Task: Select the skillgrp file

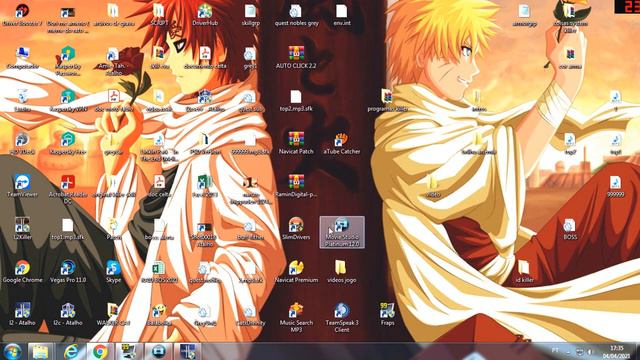Action: [x=250, y=15]
